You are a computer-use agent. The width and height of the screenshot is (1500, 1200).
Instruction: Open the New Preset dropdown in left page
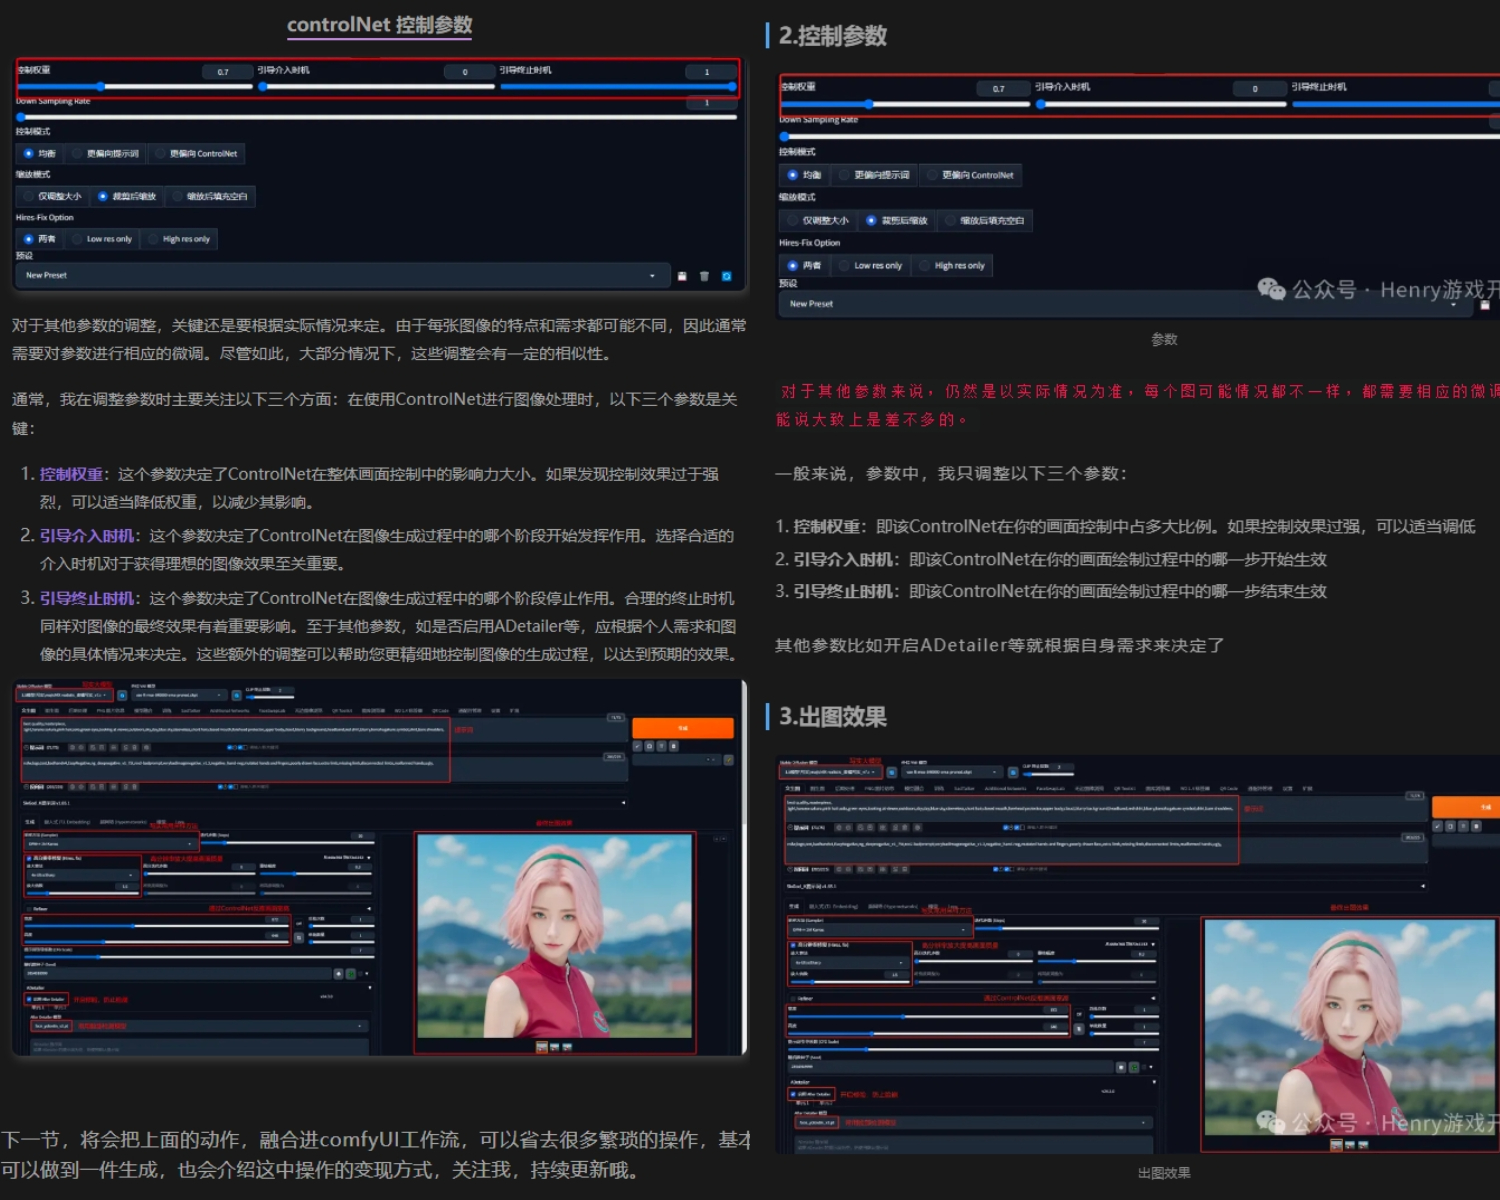(341, 276)
